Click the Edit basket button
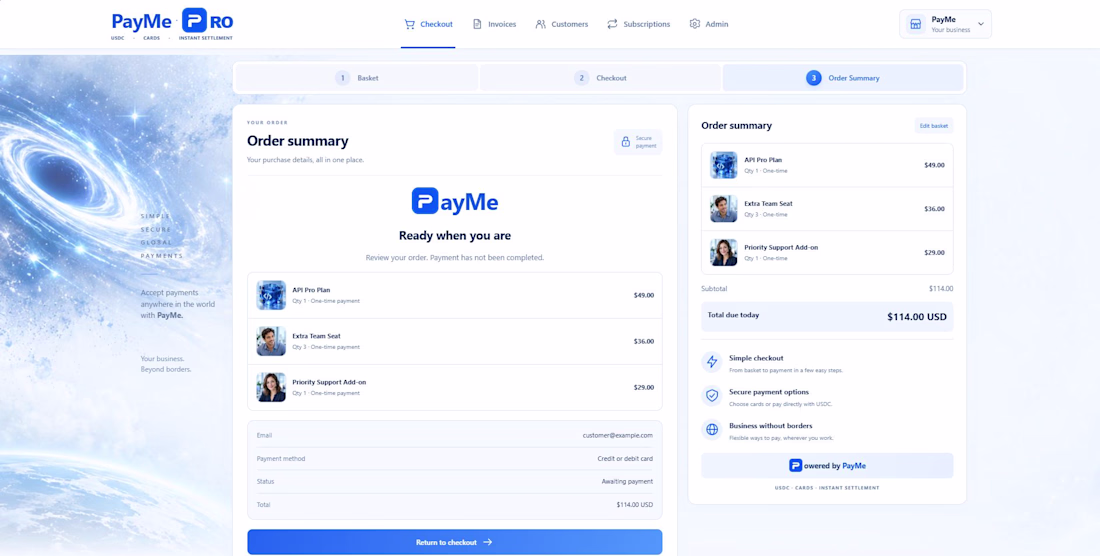This screenshot has height=556, width=1100. 934,126
